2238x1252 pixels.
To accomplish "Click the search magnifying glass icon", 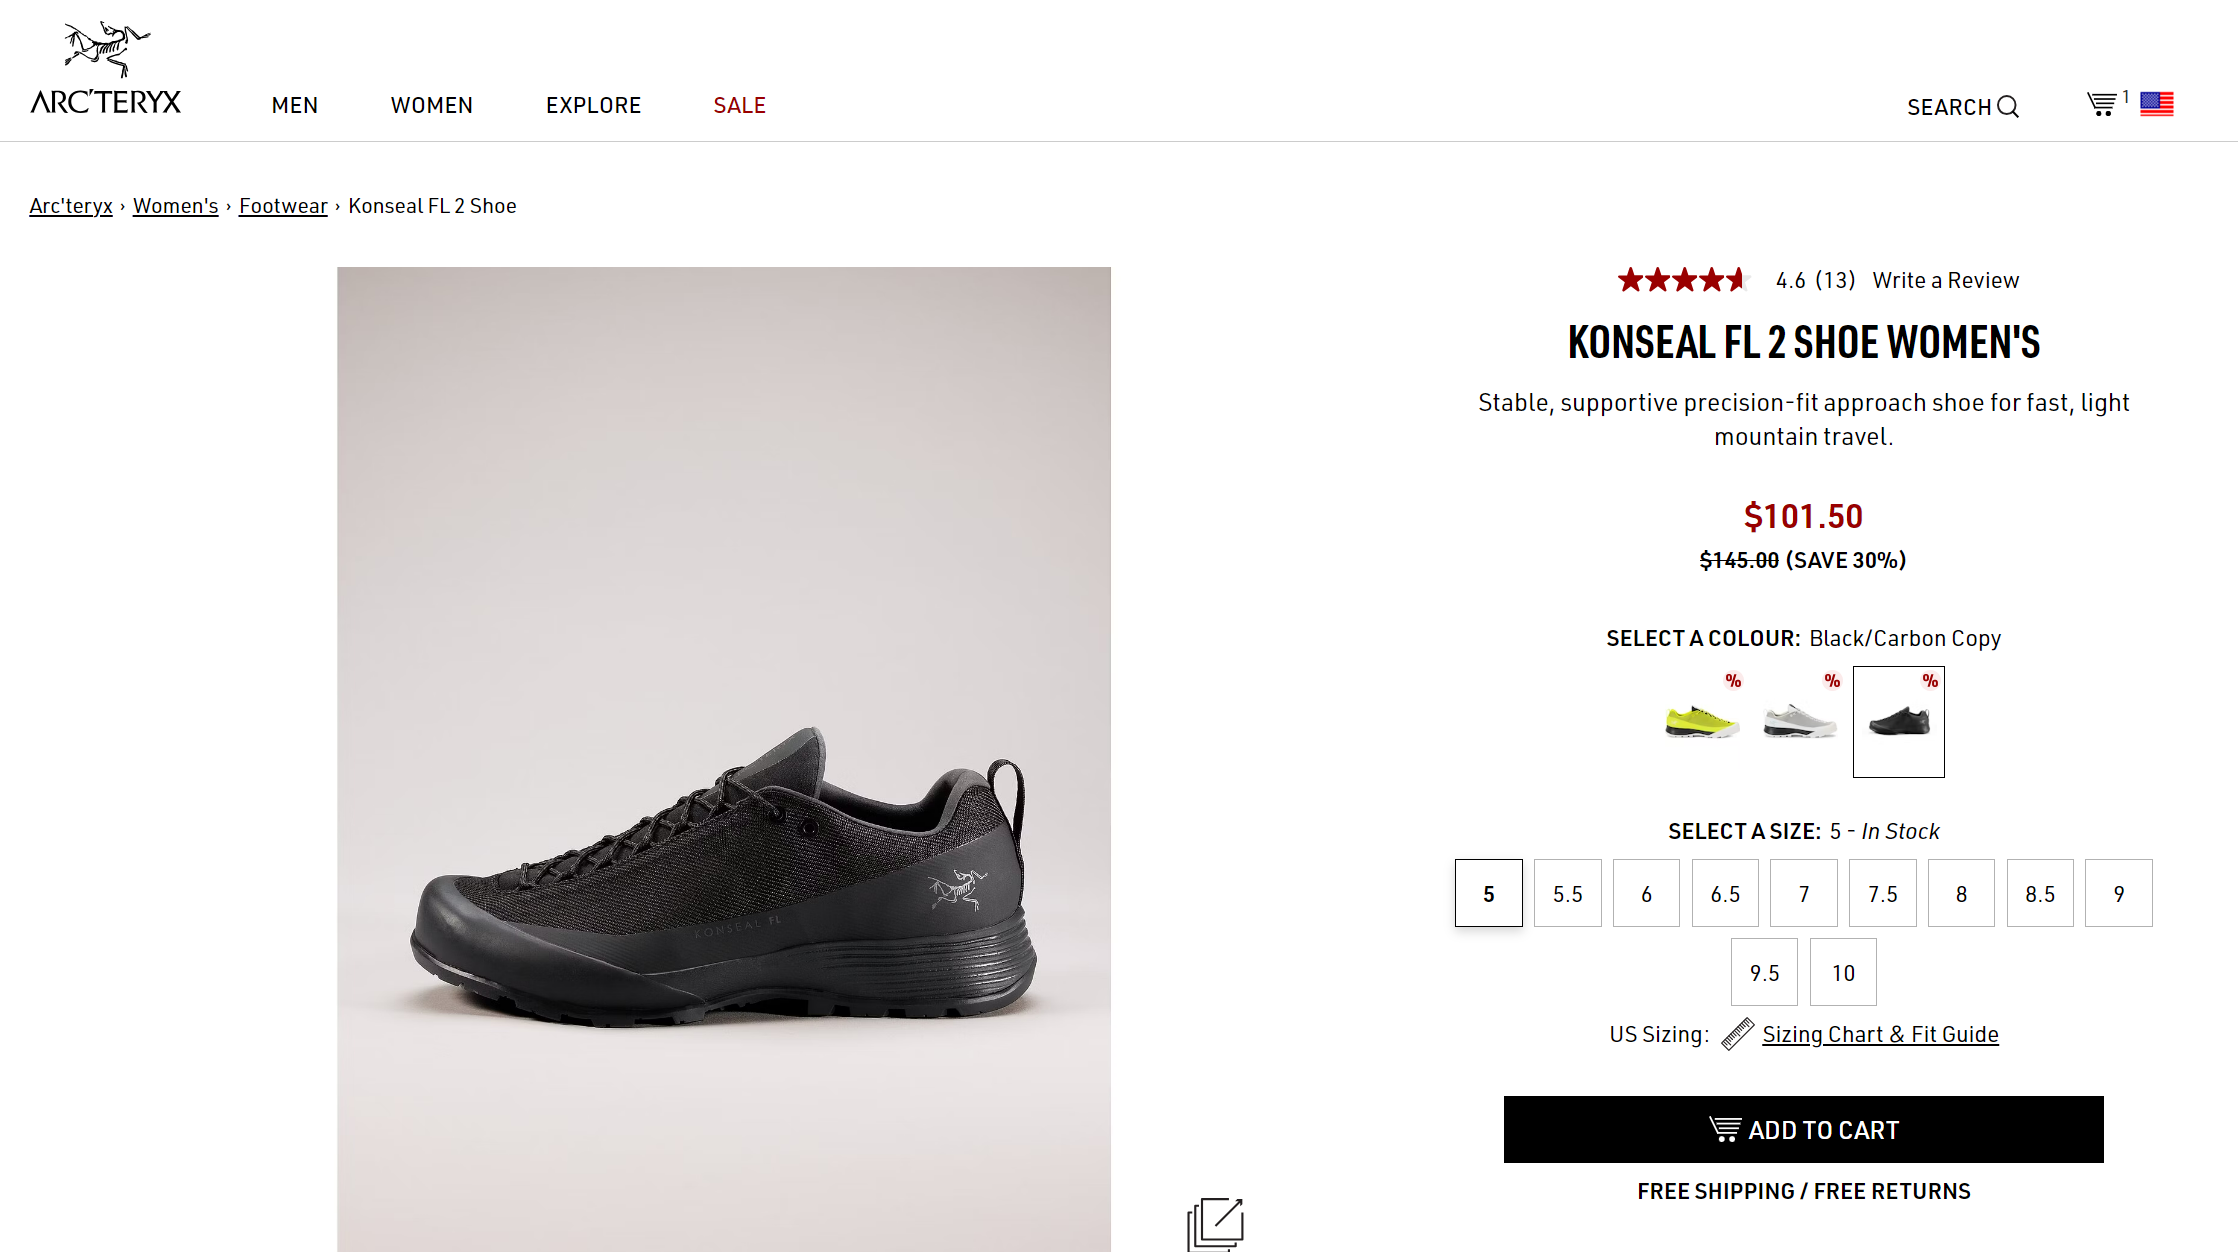I will 2008,106.
